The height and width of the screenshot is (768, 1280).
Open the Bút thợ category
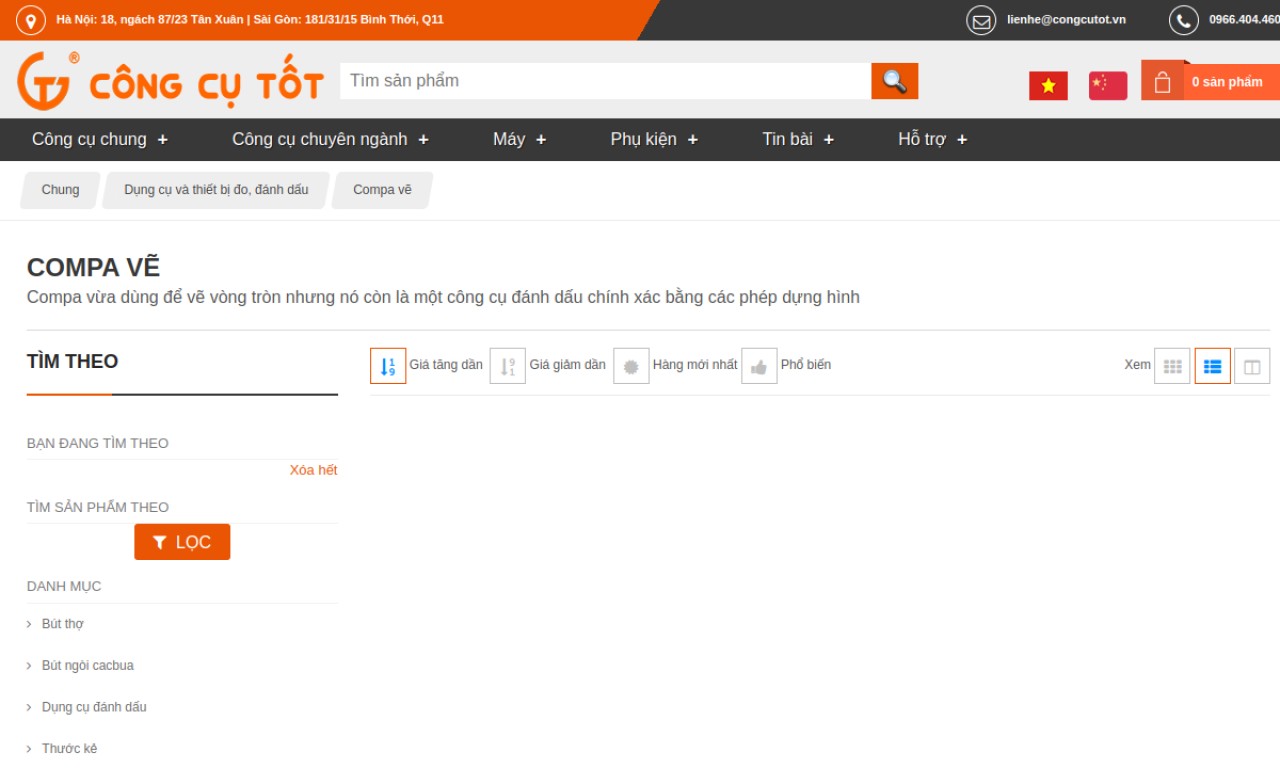[x=62, y=624]
